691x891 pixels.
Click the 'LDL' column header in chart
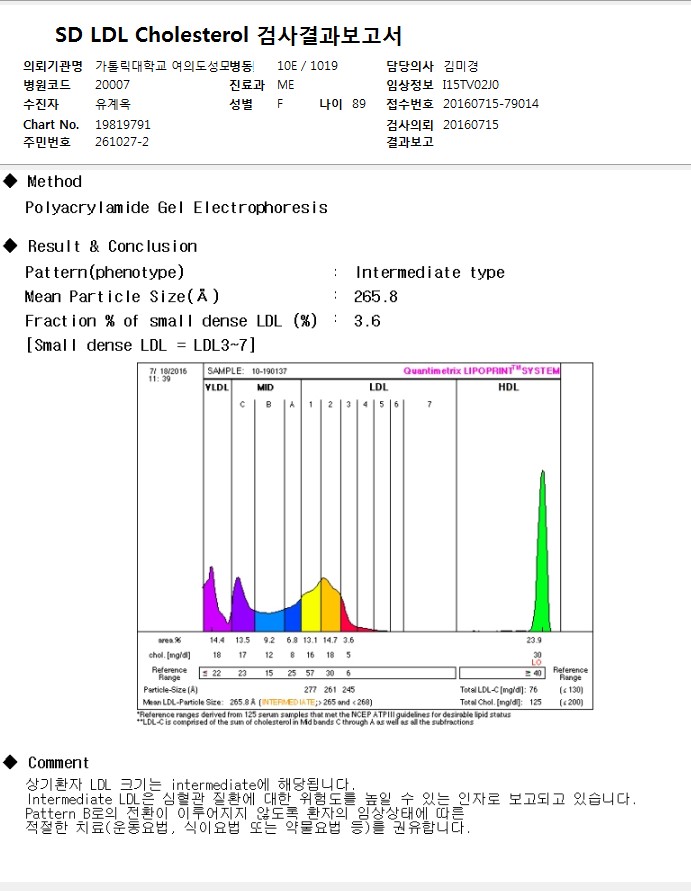click(378, 387)
